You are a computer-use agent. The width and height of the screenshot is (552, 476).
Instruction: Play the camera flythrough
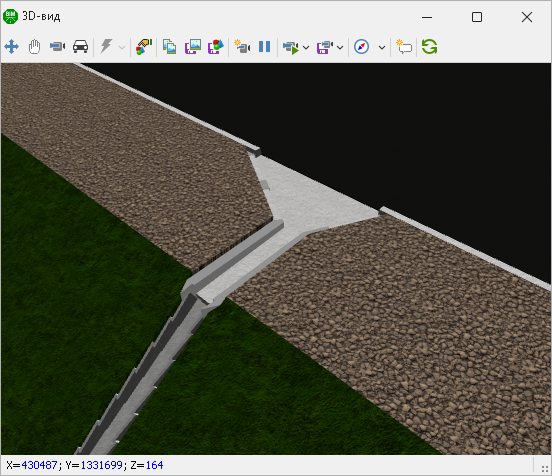point(291,47)
